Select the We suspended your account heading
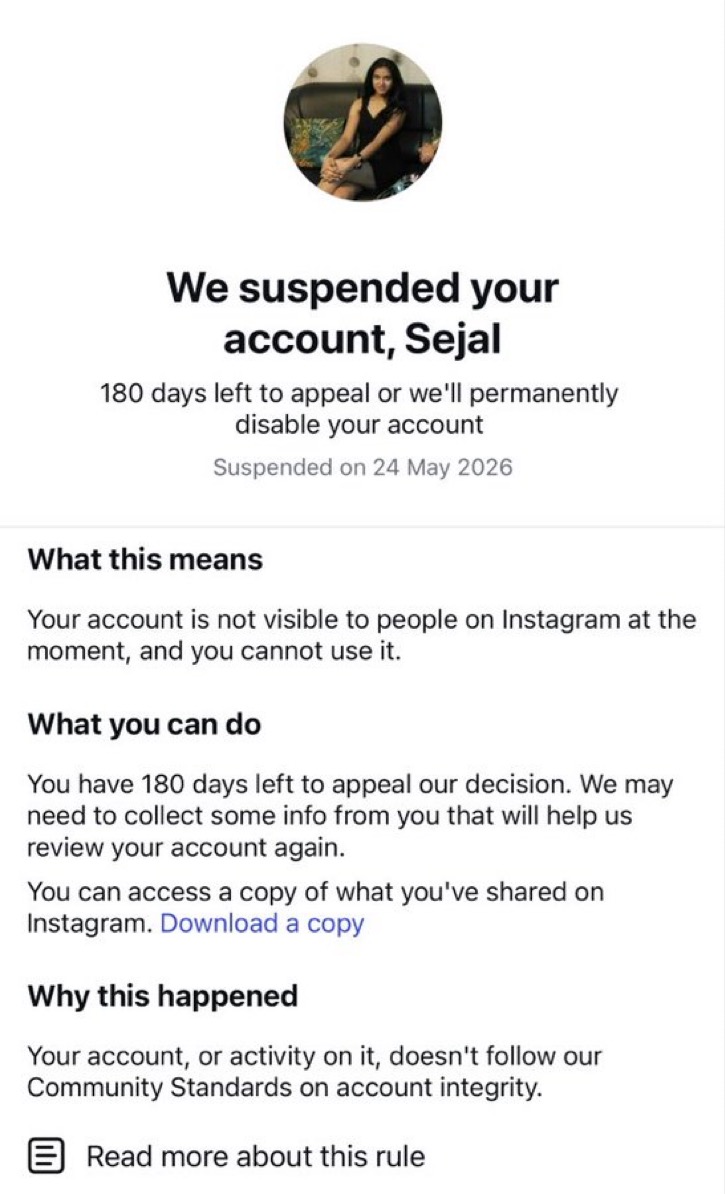 coord(362,312)
